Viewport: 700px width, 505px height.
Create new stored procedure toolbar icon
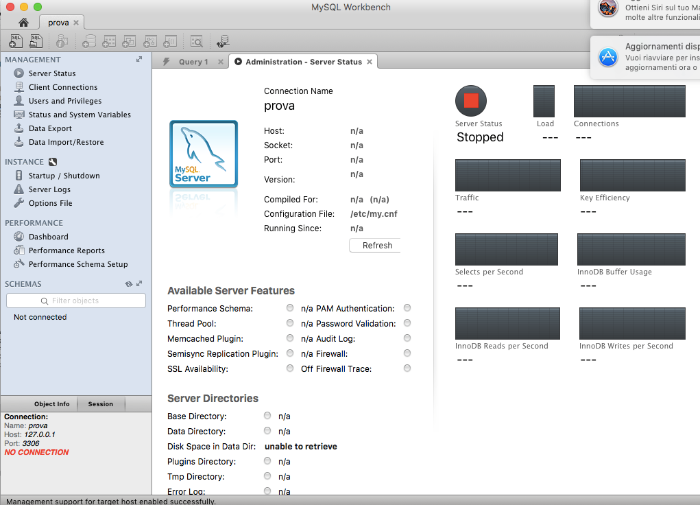click(150, 42)
